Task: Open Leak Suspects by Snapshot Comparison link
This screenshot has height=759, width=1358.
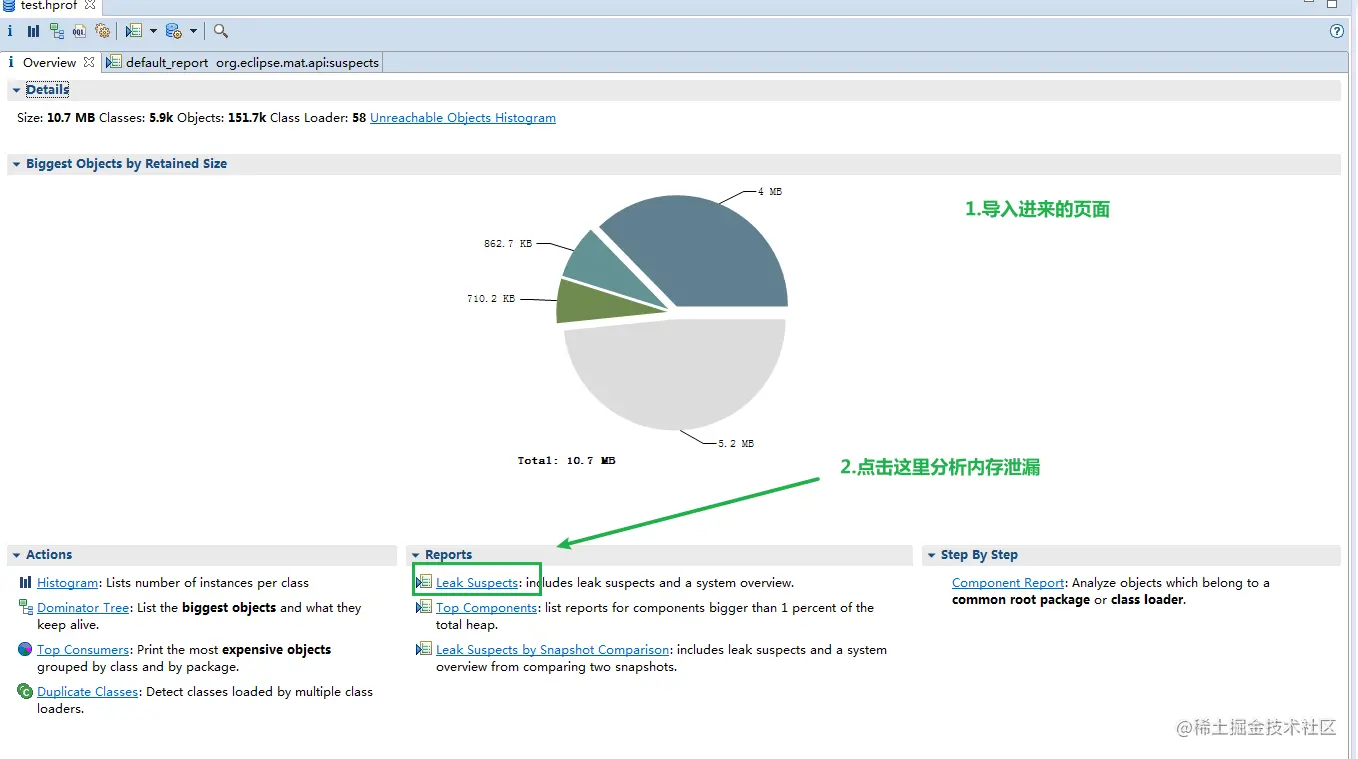Action: coord(553,650)
